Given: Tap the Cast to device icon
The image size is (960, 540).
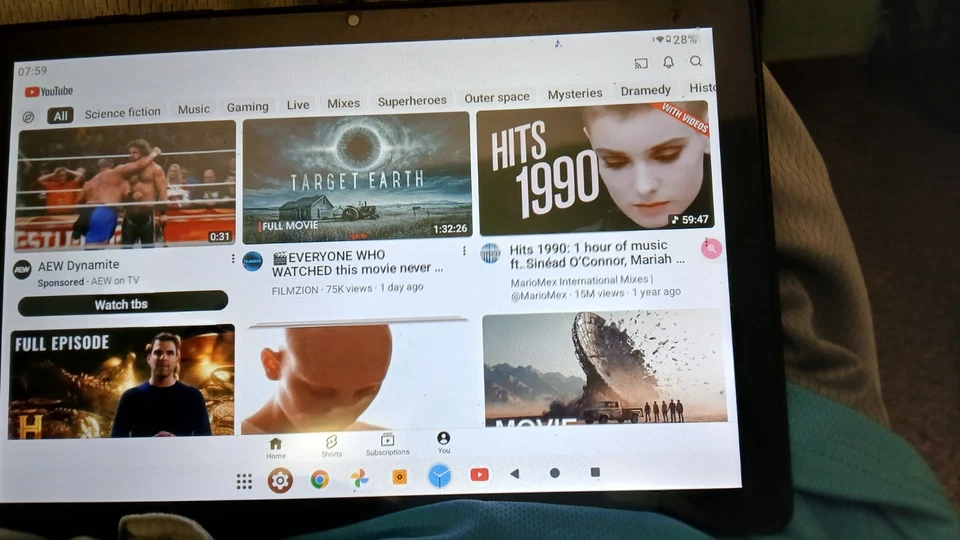Looking at the screenshot, I should [x=641, y=63].
